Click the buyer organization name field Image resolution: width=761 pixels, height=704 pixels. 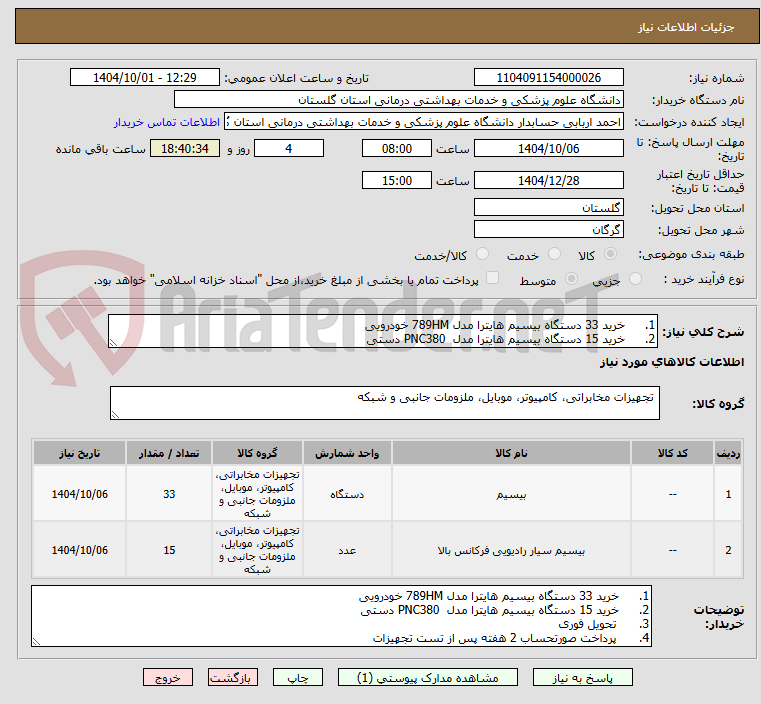pyautogui.click(x=398, y=100)
